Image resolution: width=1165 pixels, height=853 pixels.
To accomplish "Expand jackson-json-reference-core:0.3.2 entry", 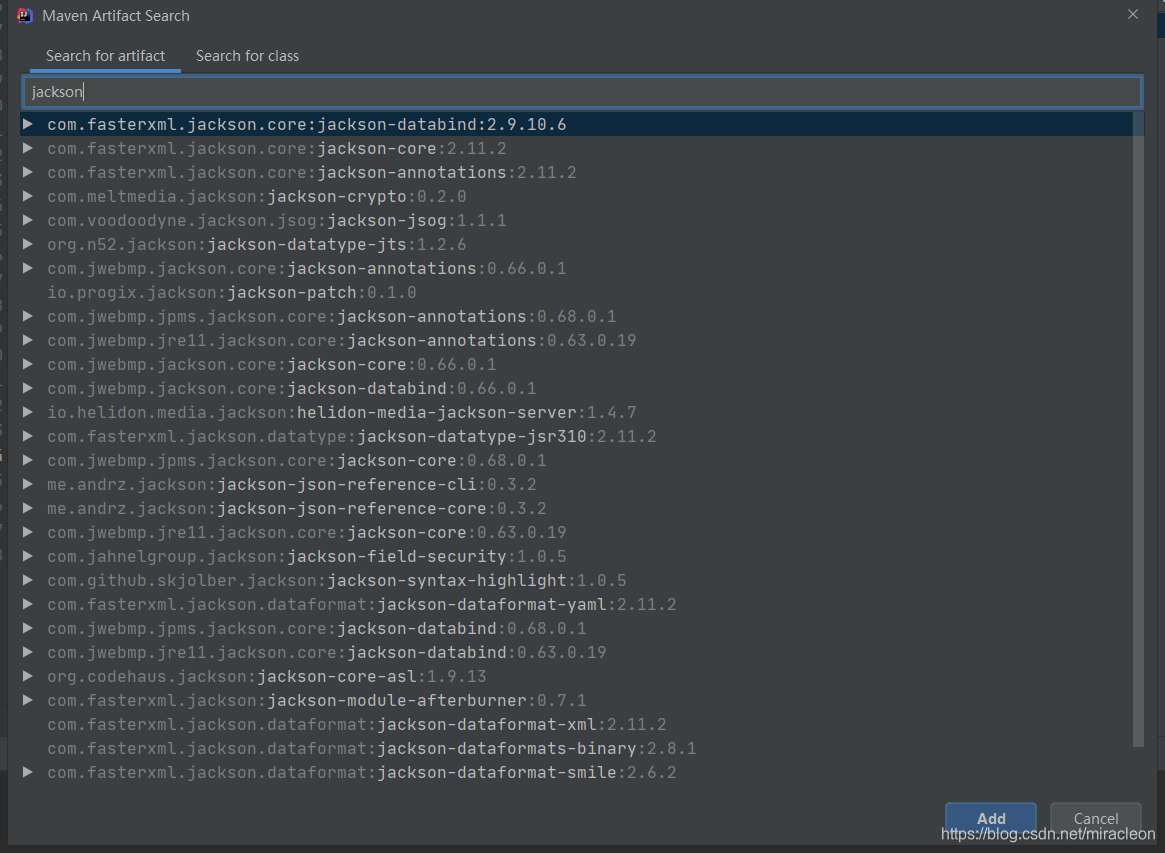I will coord(27,507).
